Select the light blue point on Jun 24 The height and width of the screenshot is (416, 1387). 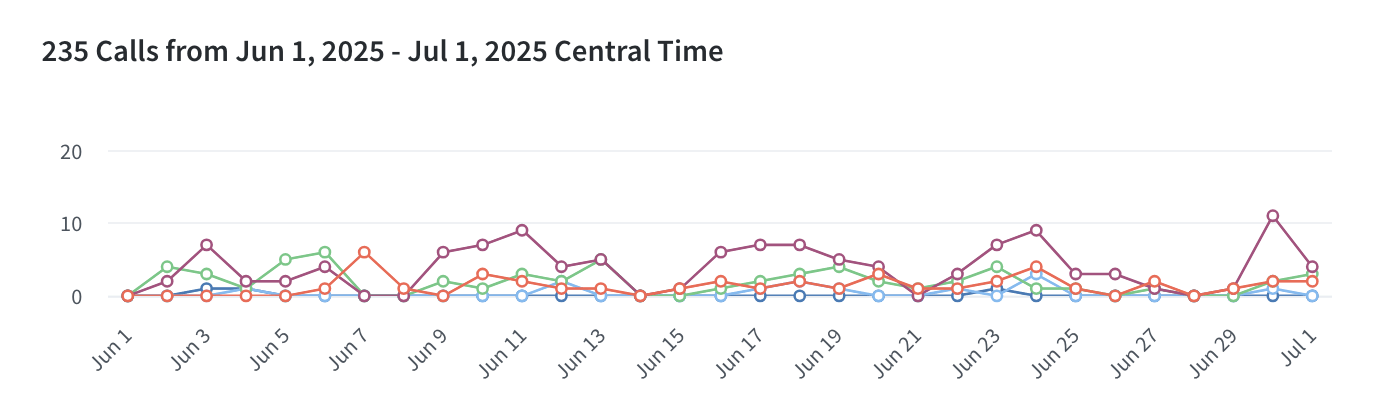click(1036, 274)
